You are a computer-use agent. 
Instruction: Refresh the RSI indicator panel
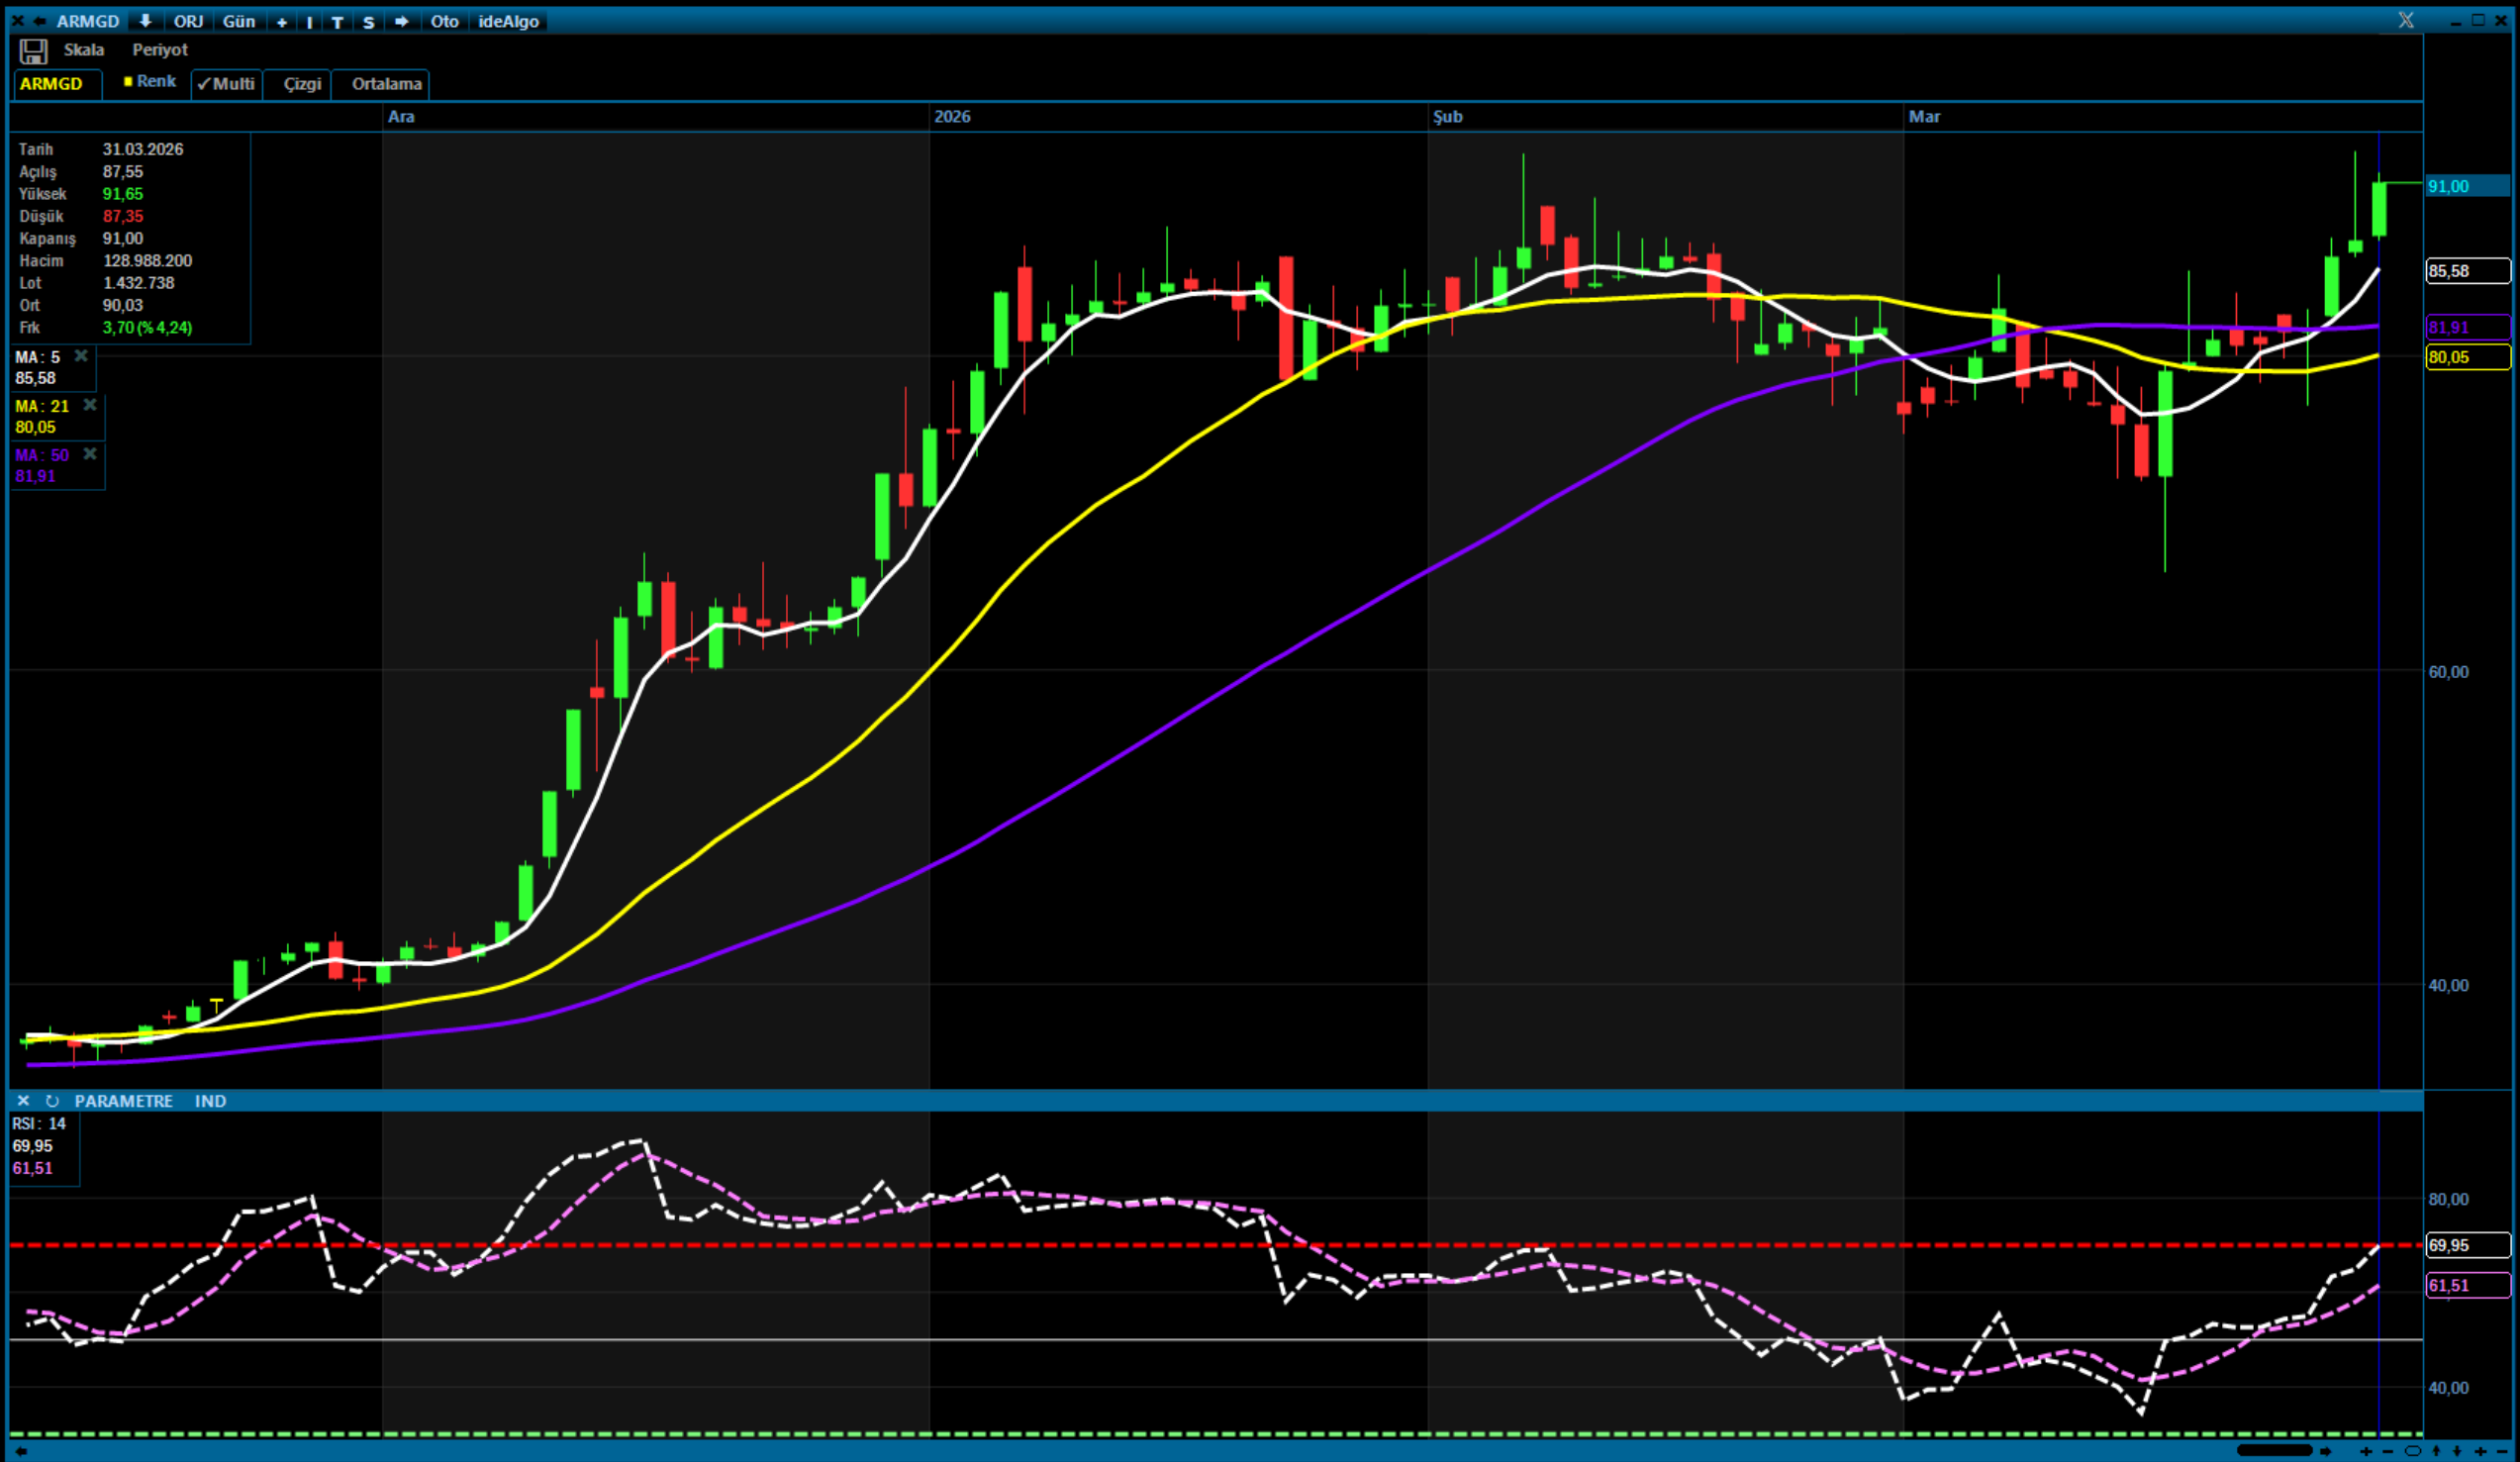pyautogui.click(x=52, y=1101)
